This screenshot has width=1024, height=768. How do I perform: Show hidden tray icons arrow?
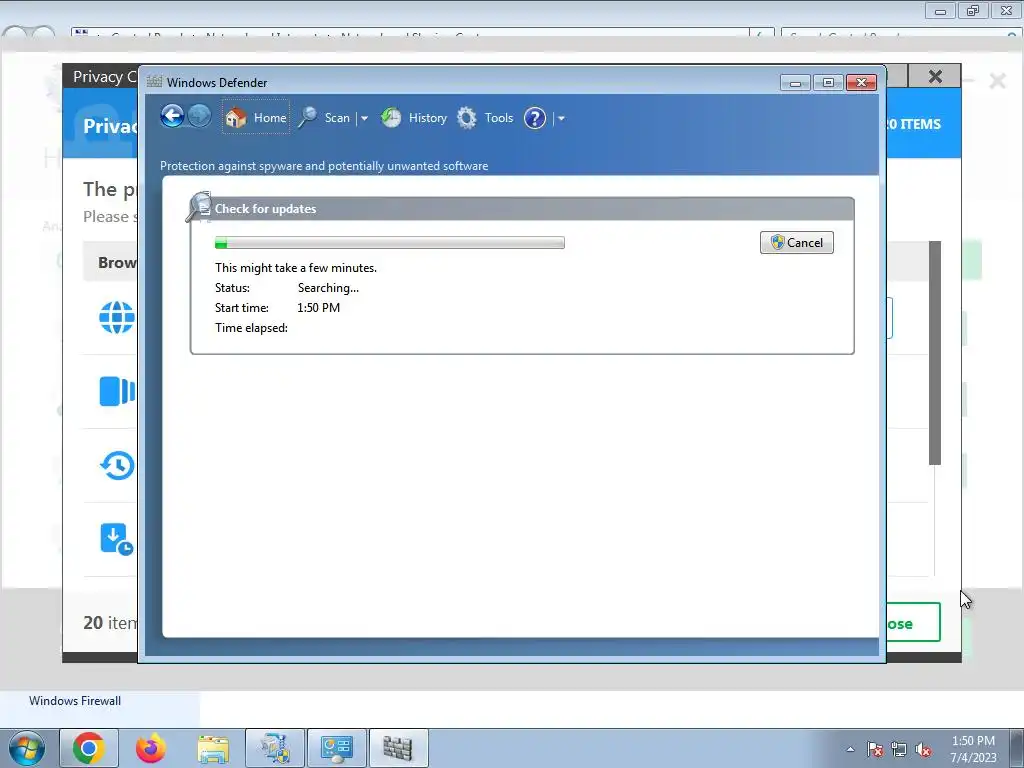click(x=850, y=749)
